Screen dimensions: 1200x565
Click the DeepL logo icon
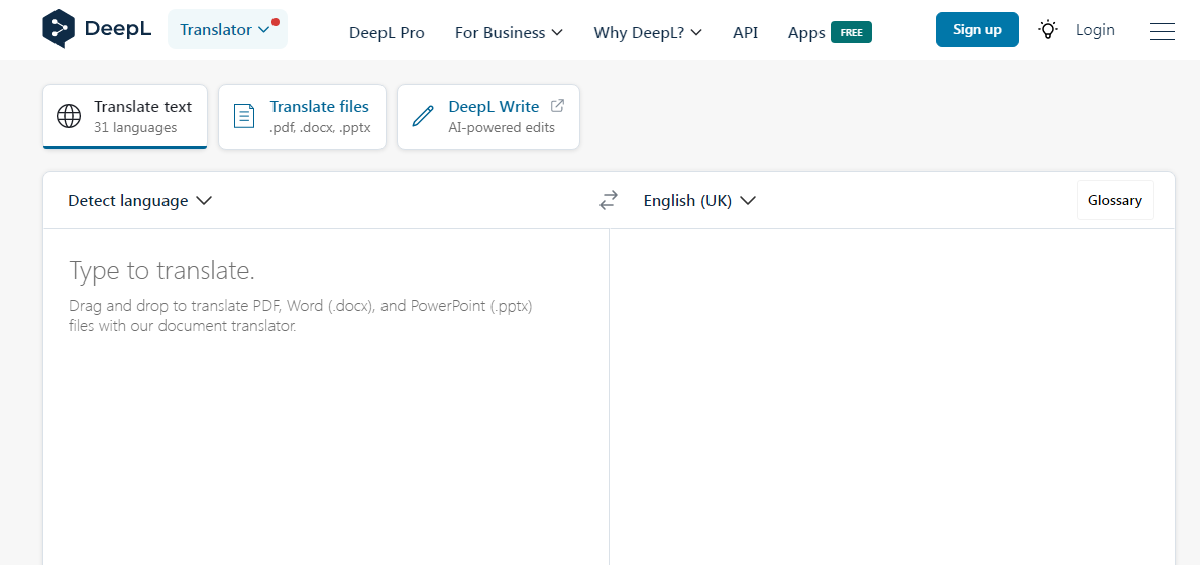(x=59, y=29)
